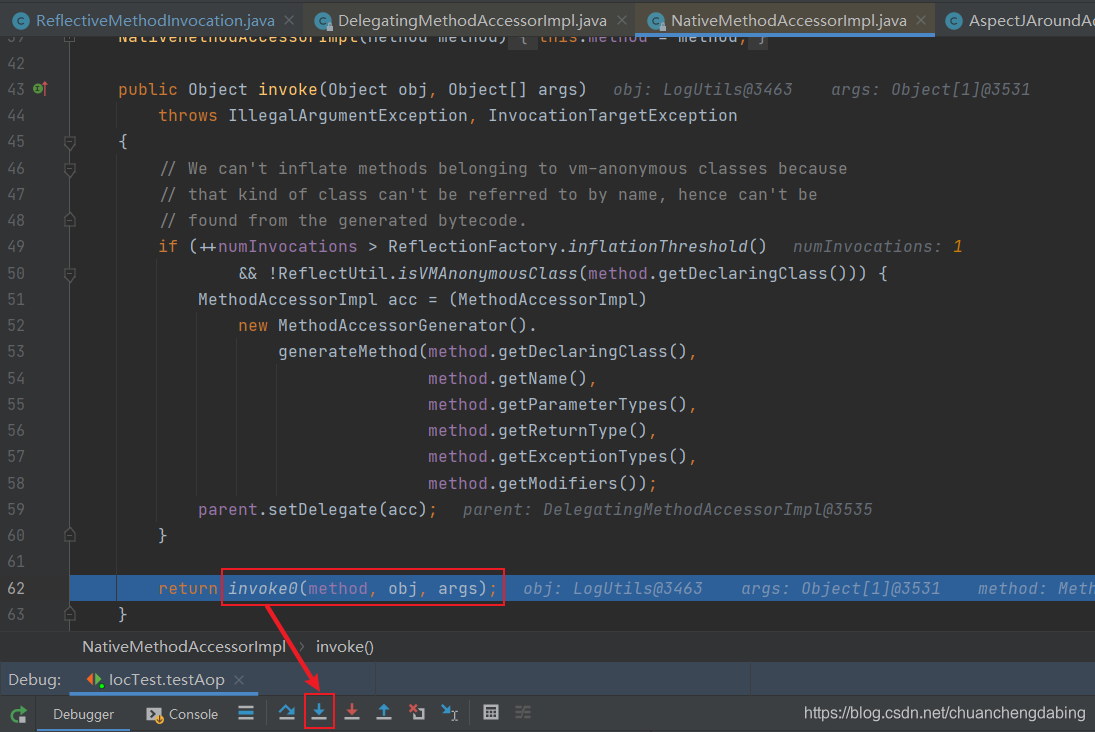Click the invoke method name on line 43

pos(288,89)
